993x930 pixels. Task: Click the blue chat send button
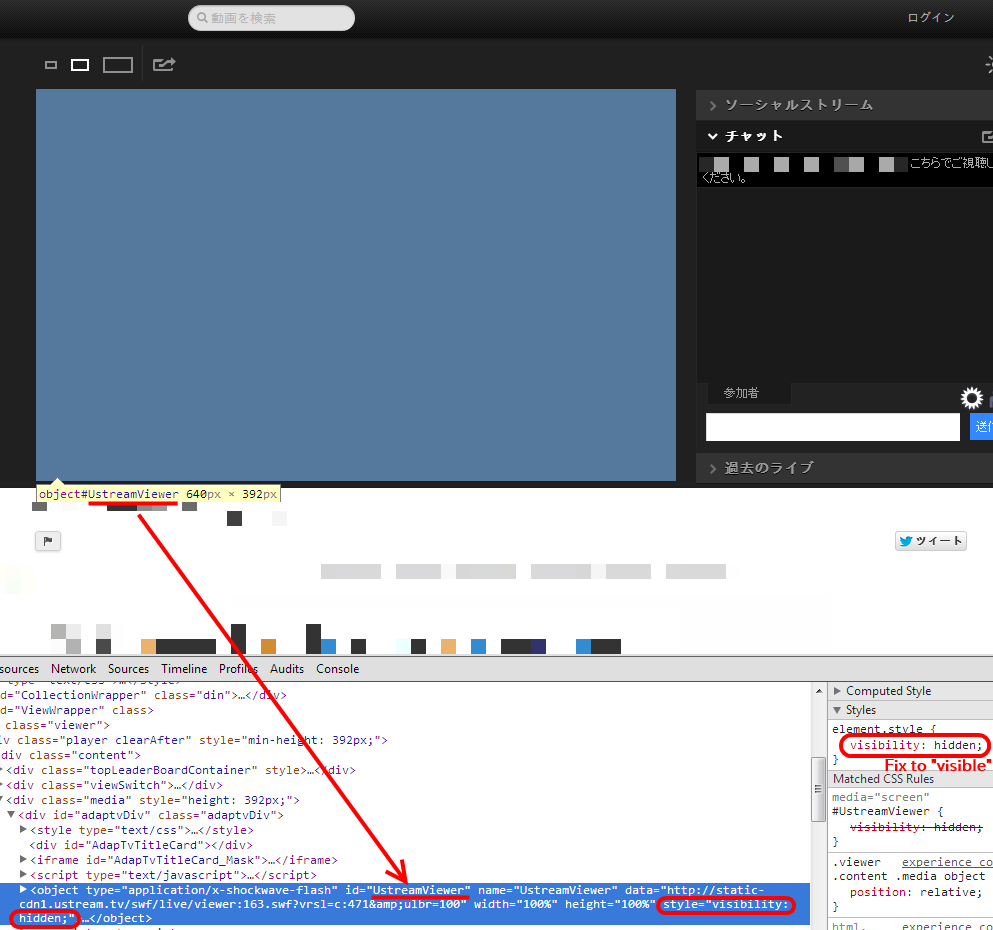982,426
